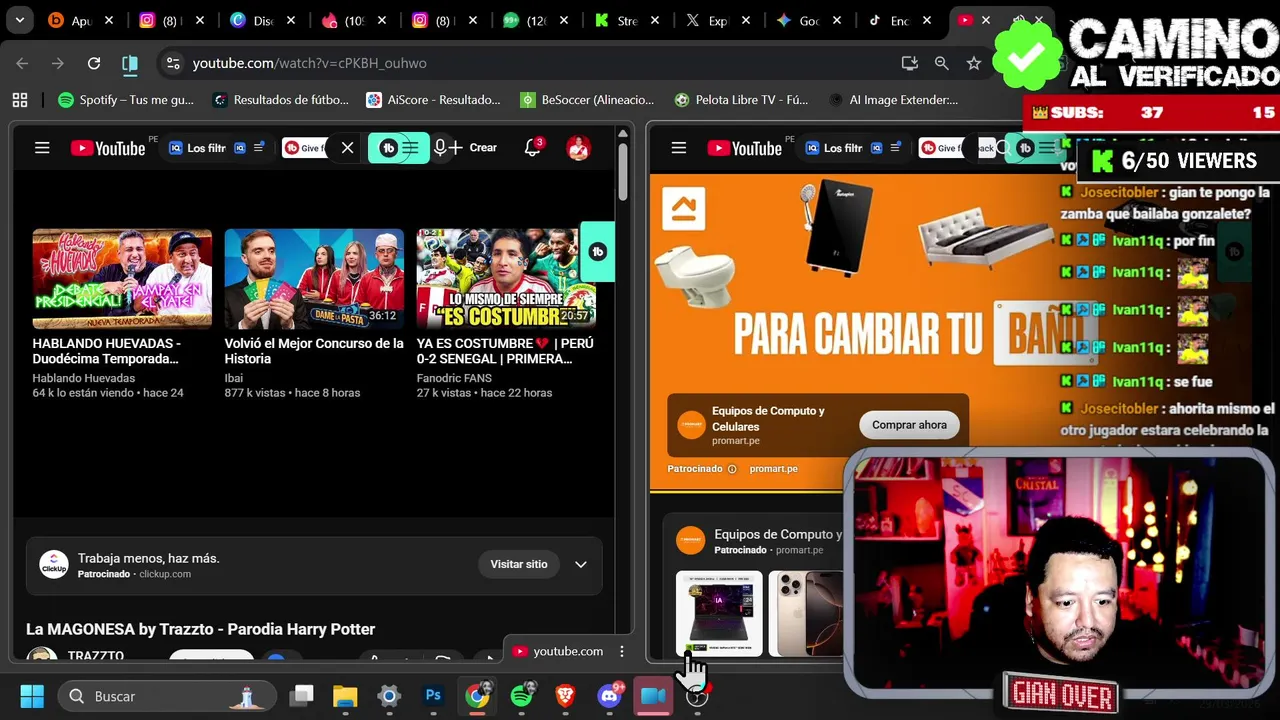Screen dimensions: 1280x720
Task: Open the 'Resultados de fútbol' bookmark
Action: coord(281,100)
